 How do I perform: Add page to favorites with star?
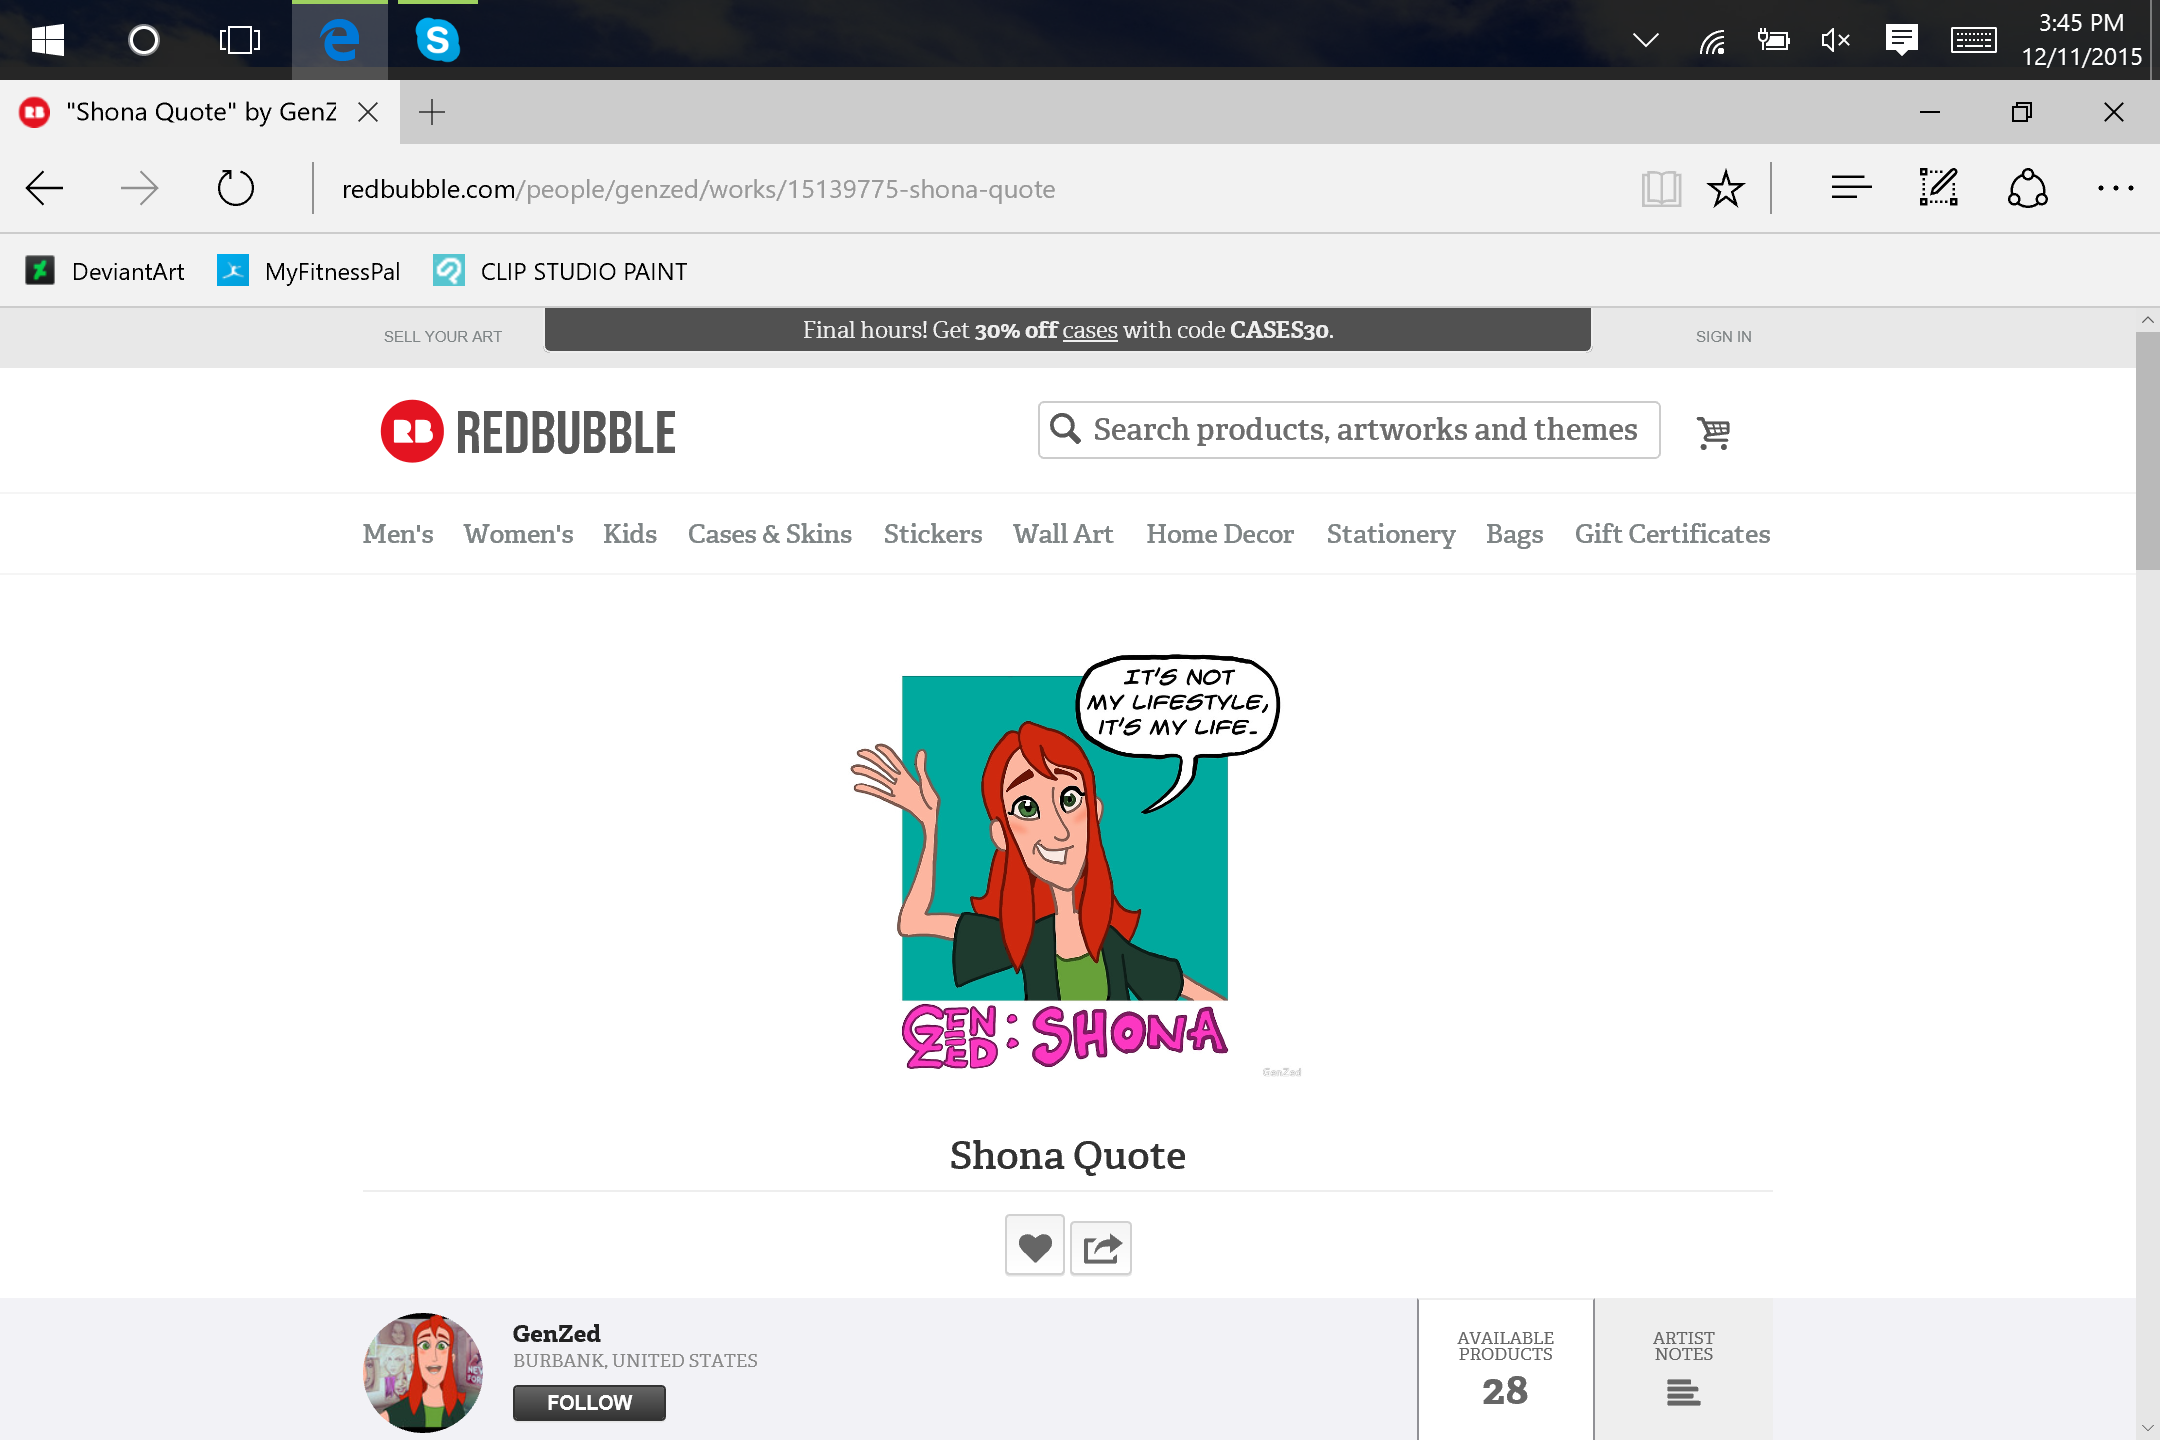(x=1726, y=188)
